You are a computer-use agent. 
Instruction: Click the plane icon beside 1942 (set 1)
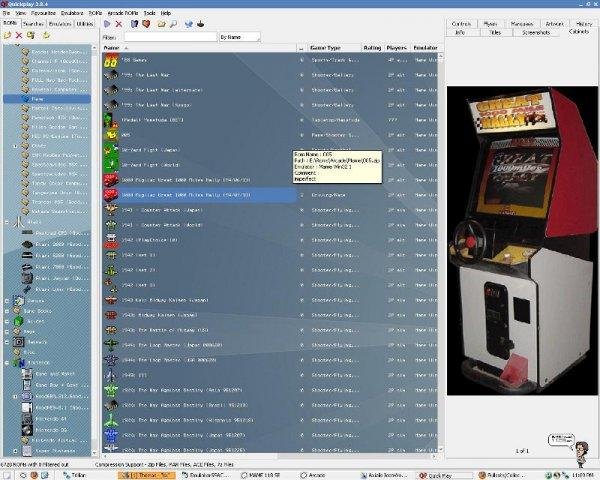tap(111, 255)
